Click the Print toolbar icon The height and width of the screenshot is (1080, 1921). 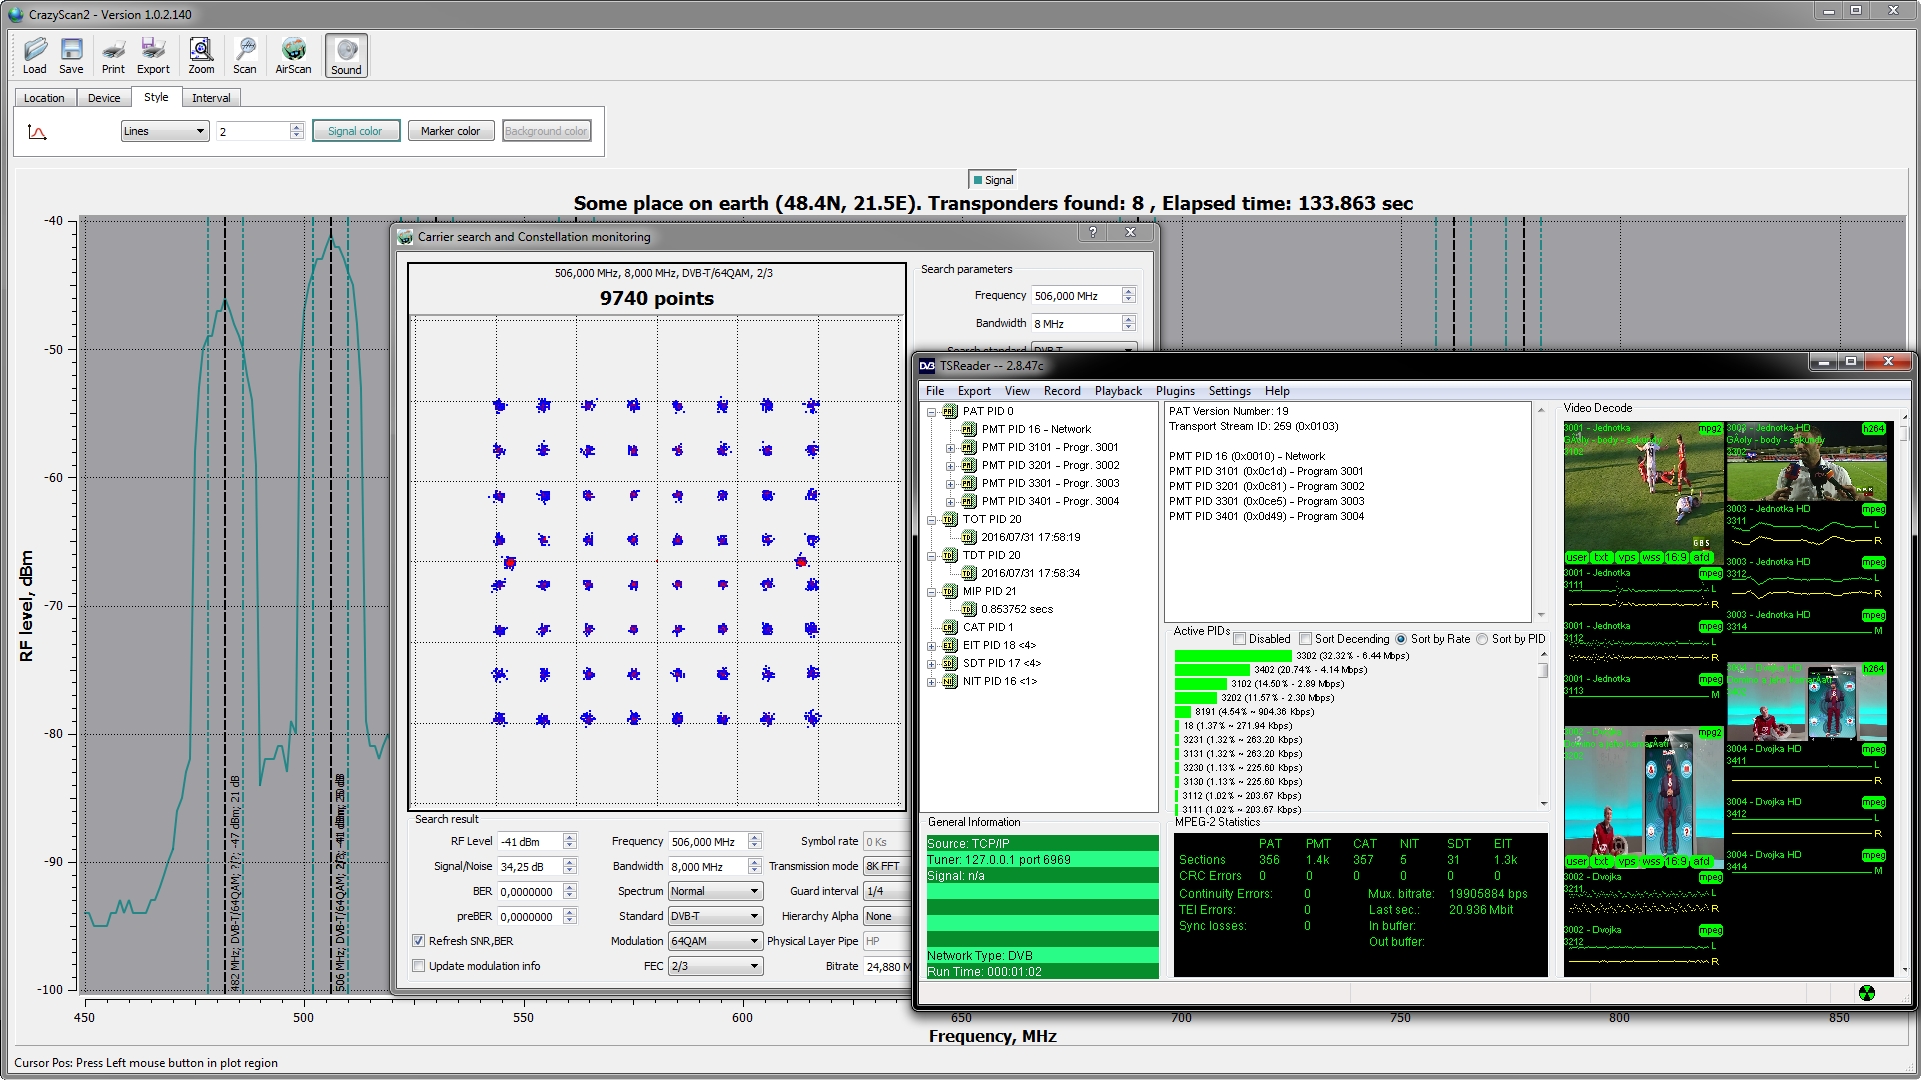113,55
